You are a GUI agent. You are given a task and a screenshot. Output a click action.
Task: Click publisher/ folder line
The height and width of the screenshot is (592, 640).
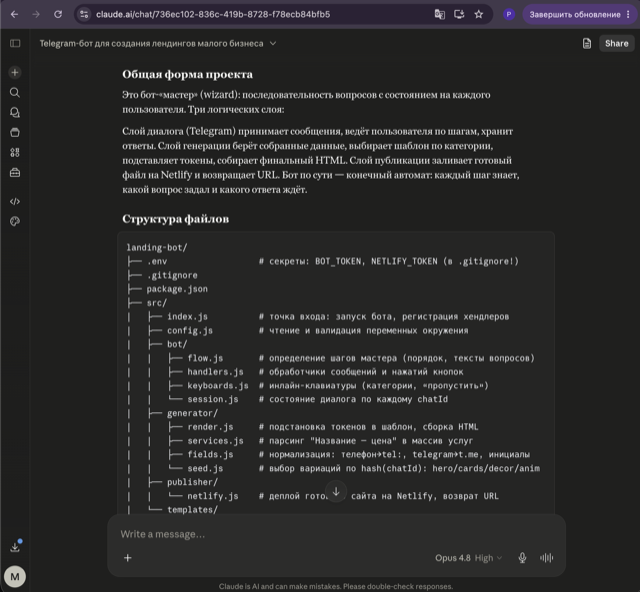(192, 482)
